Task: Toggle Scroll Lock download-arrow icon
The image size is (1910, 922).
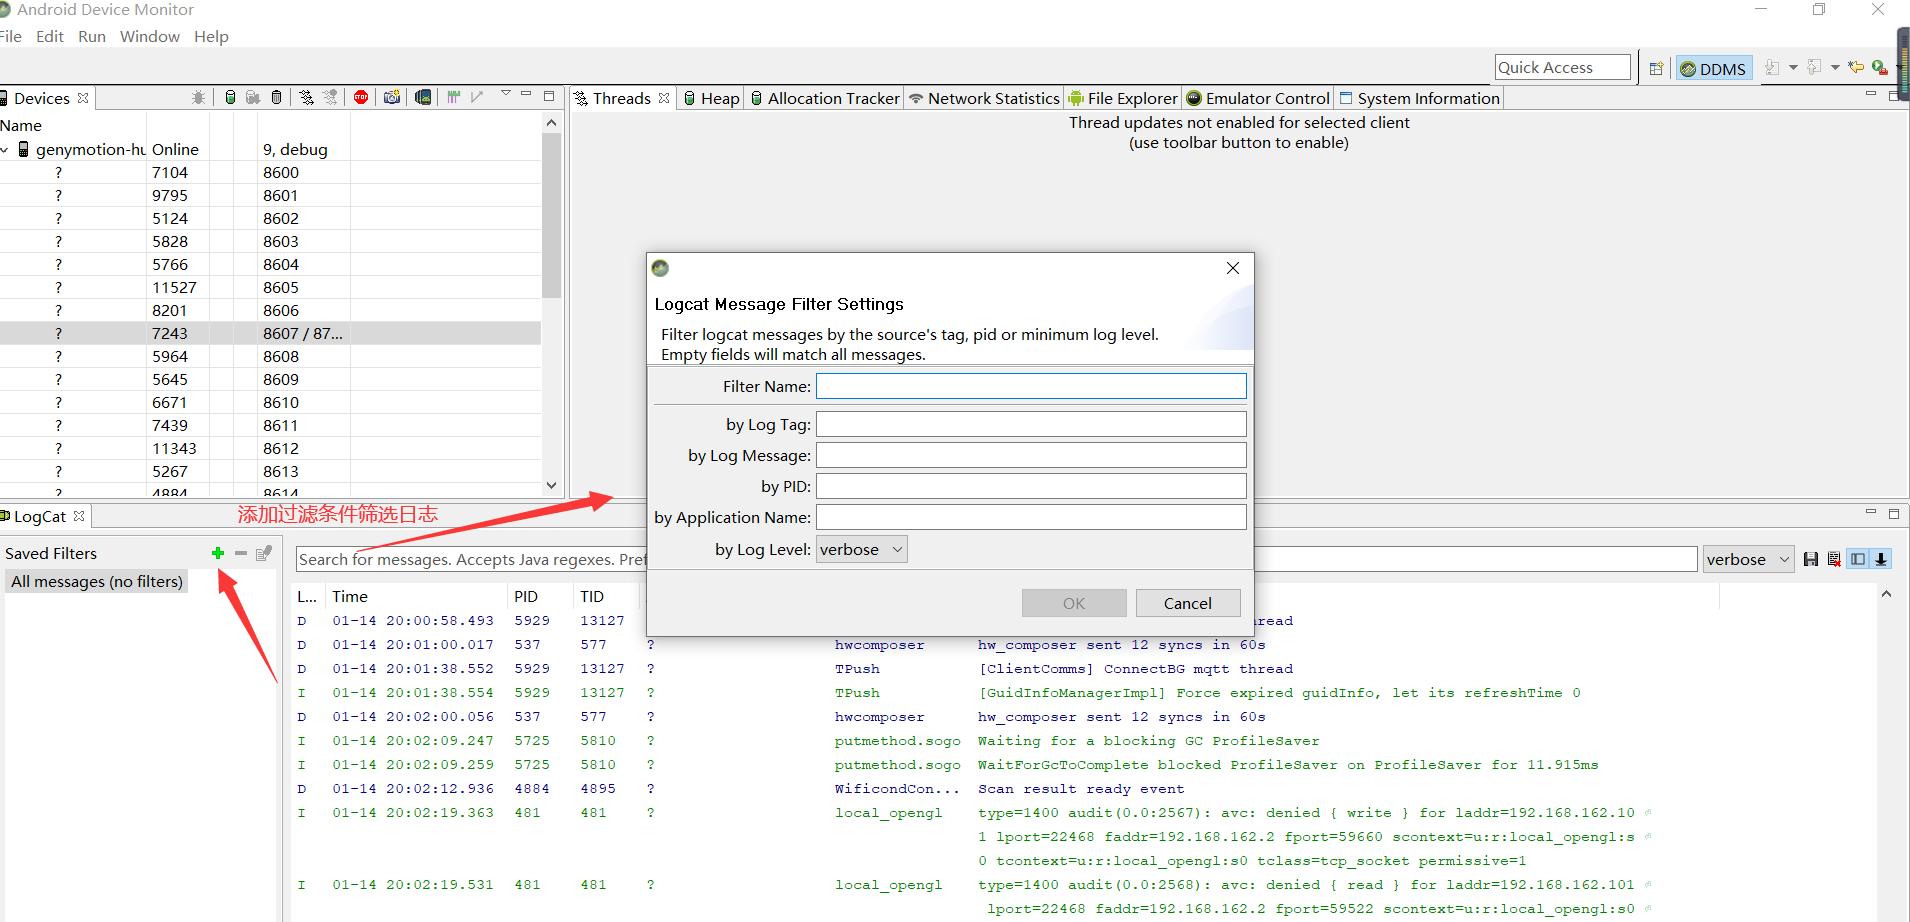Action: coord(1881,559)
